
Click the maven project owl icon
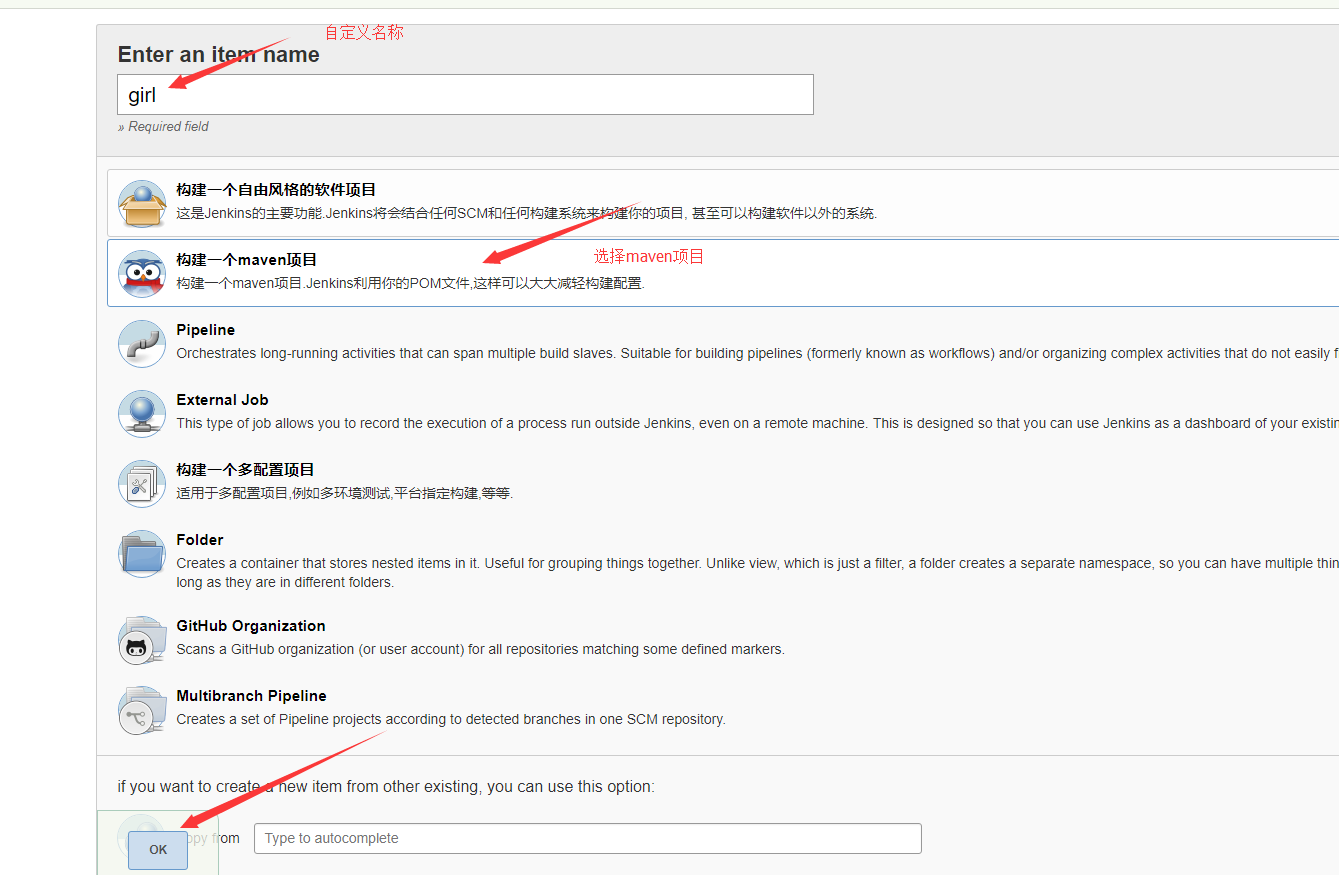pos(141,274)
